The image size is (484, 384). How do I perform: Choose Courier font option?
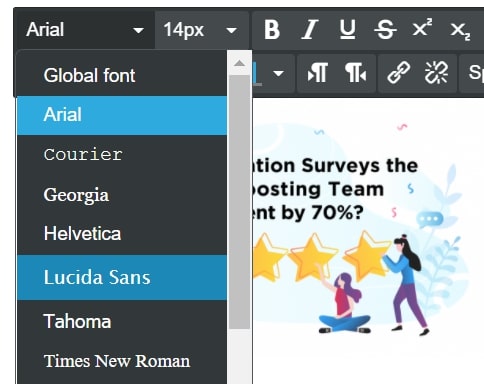(x=122, y=155)
